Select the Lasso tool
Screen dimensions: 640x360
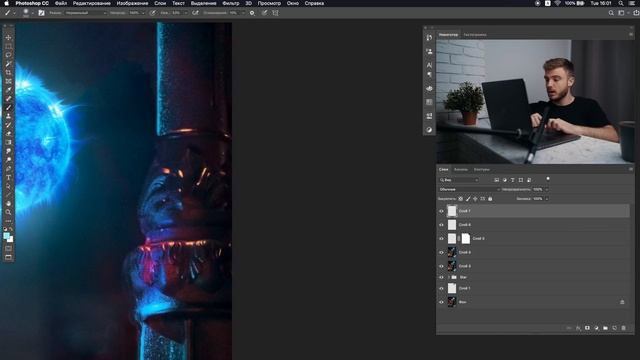[8, 55]
